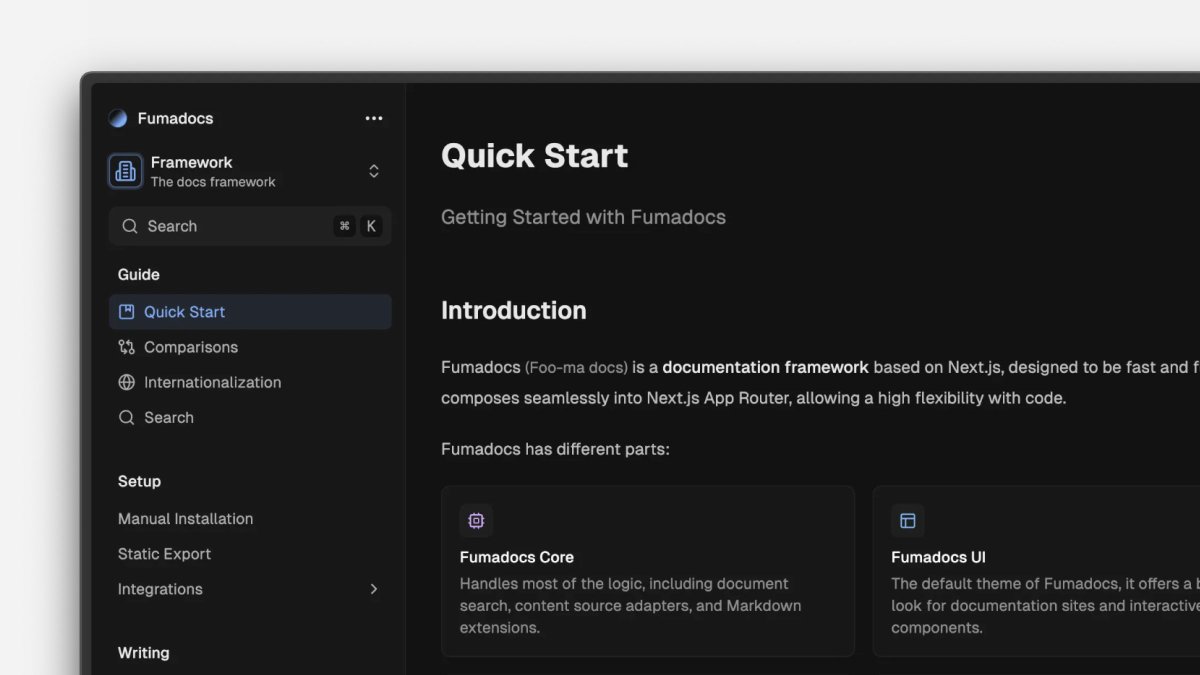Viewport: 1200px width, 675px height.
Task: Click the Framework building icon
Action: [126, 171]
